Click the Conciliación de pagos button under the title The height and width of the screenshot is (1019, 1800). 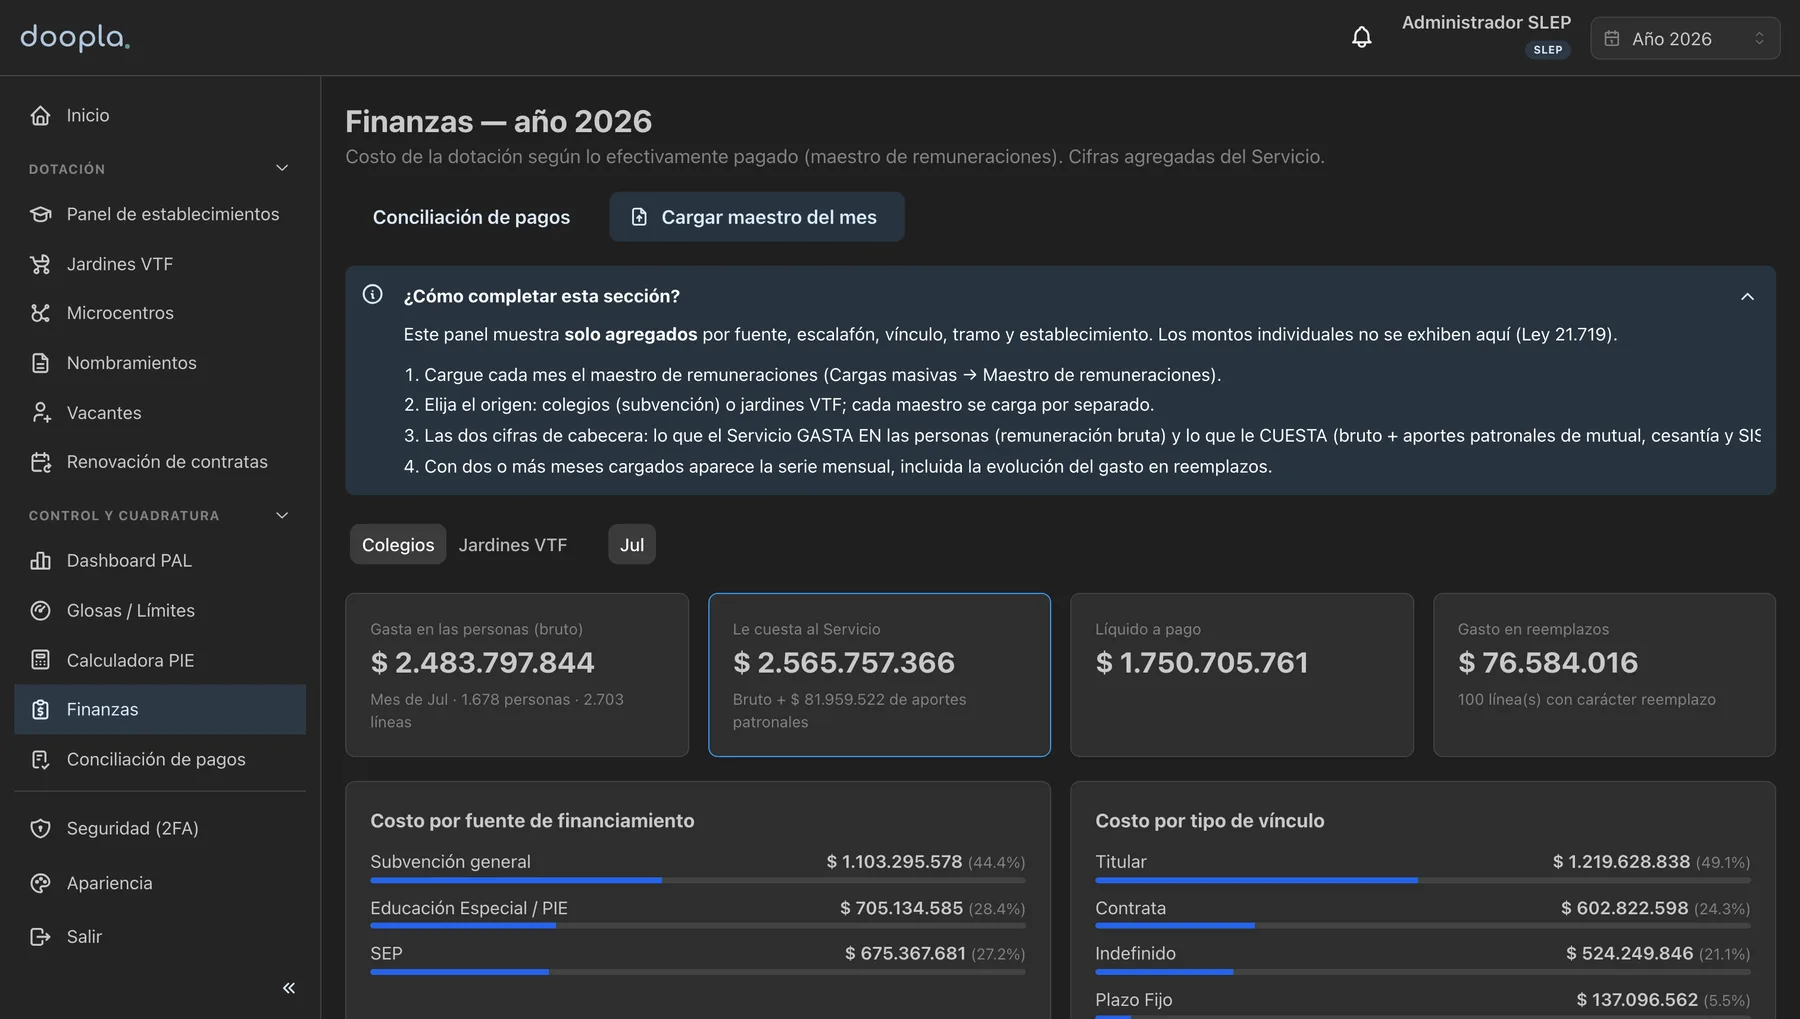coord(471,217)
